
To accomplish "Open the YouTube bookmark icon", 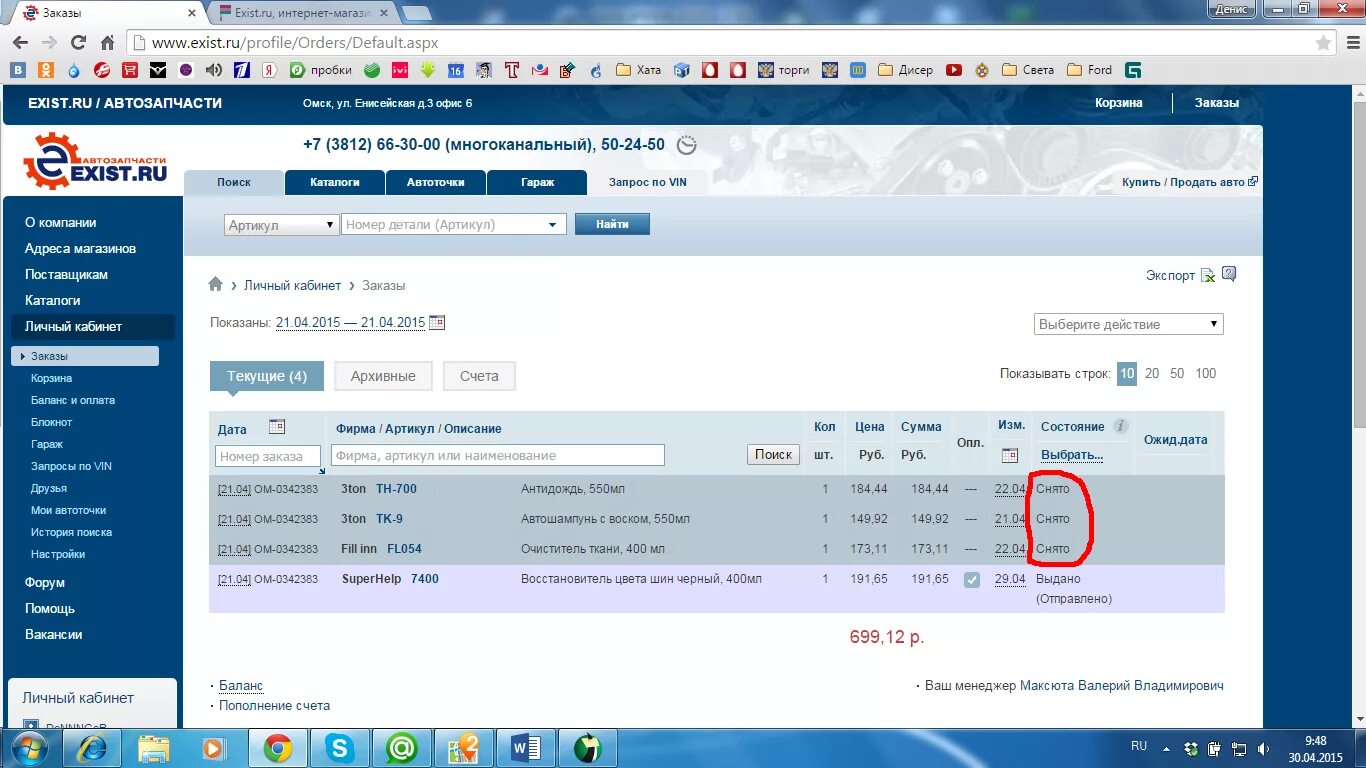I will click(954, 70).
